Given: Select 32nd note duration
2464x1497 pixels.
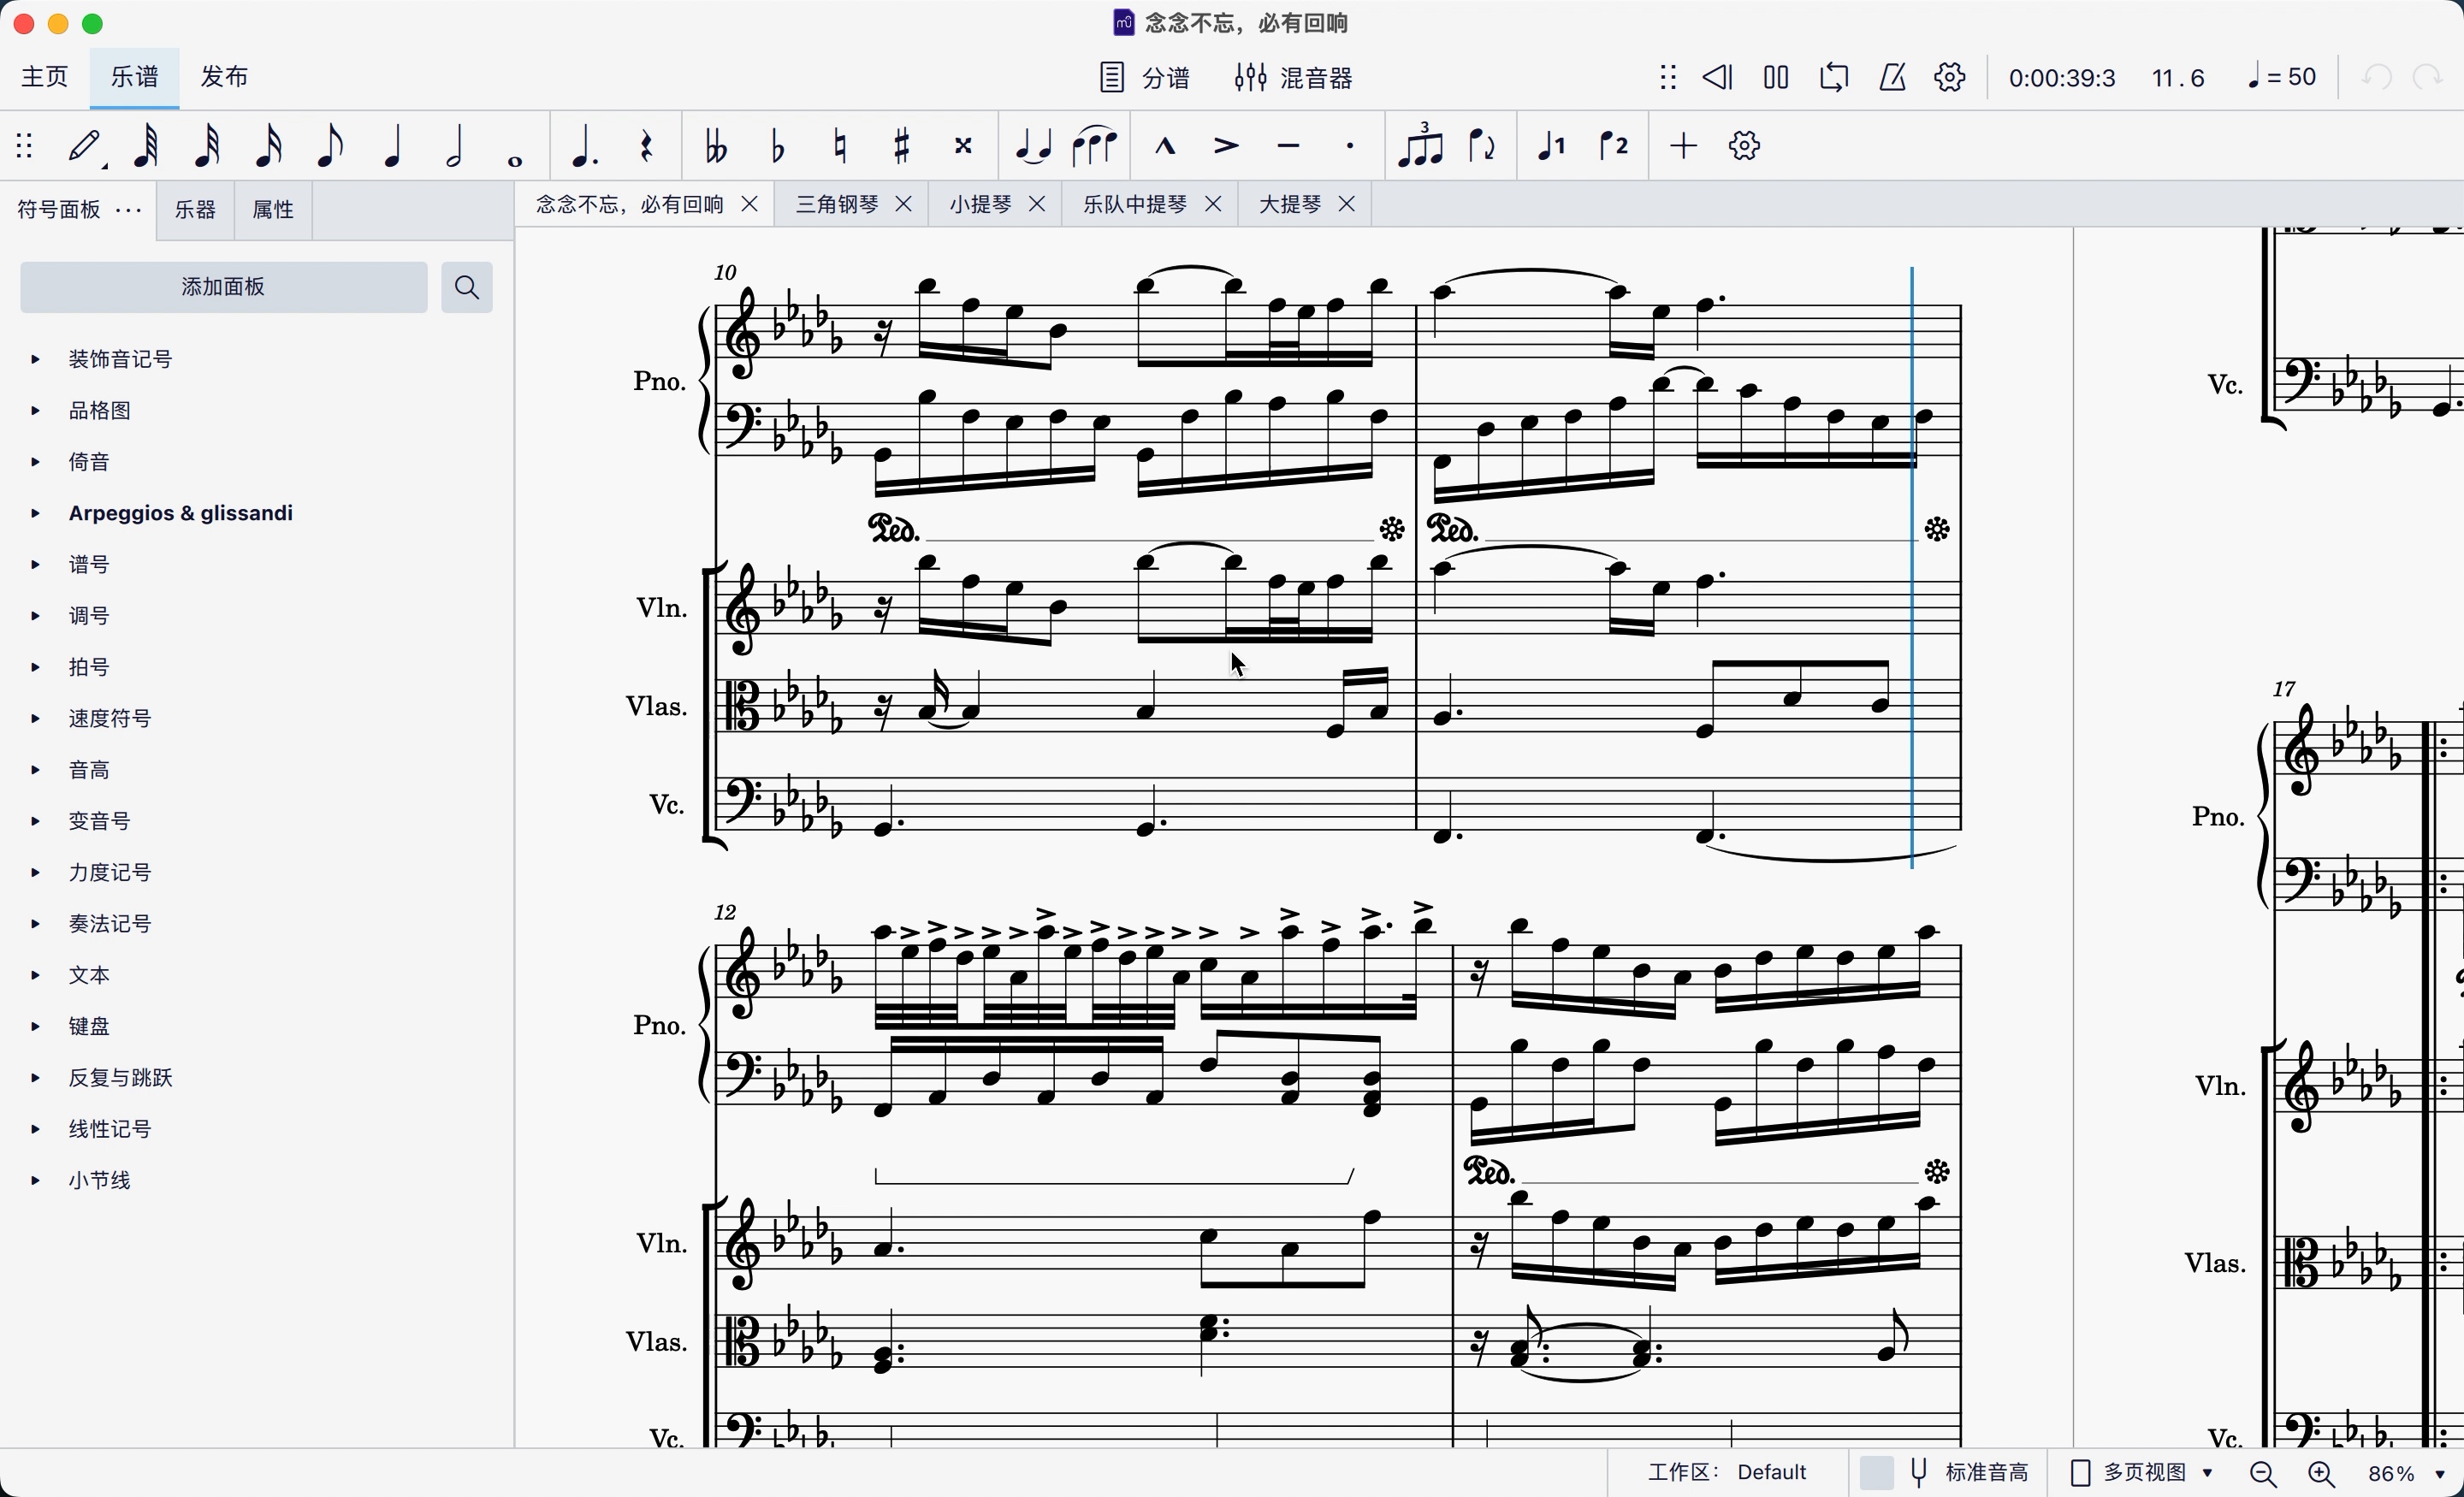Looking at the screenshot, I should (x=207, y=146).
